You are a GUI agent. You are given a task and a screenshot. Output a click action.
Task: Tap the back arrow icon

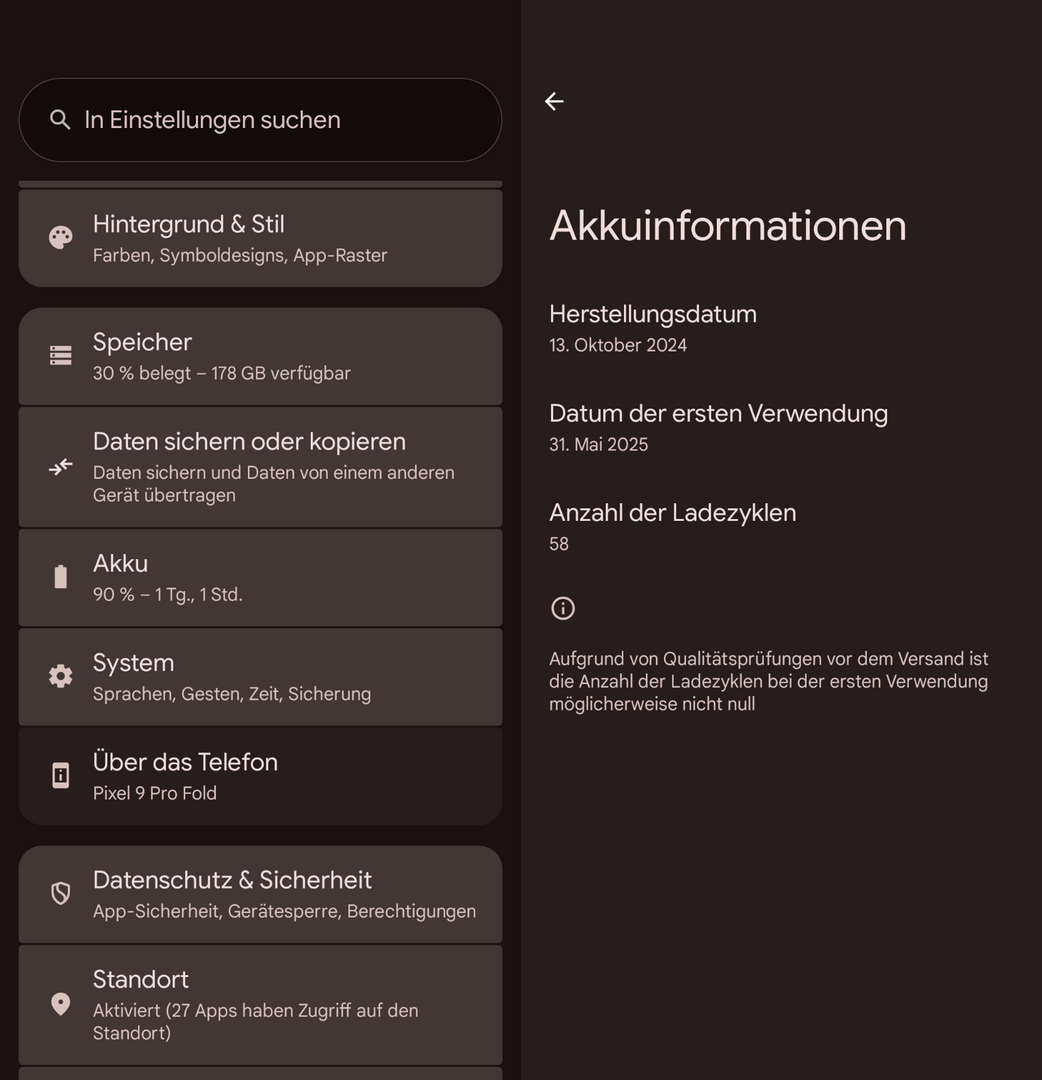pyautogui.click(x=554, y=101)
